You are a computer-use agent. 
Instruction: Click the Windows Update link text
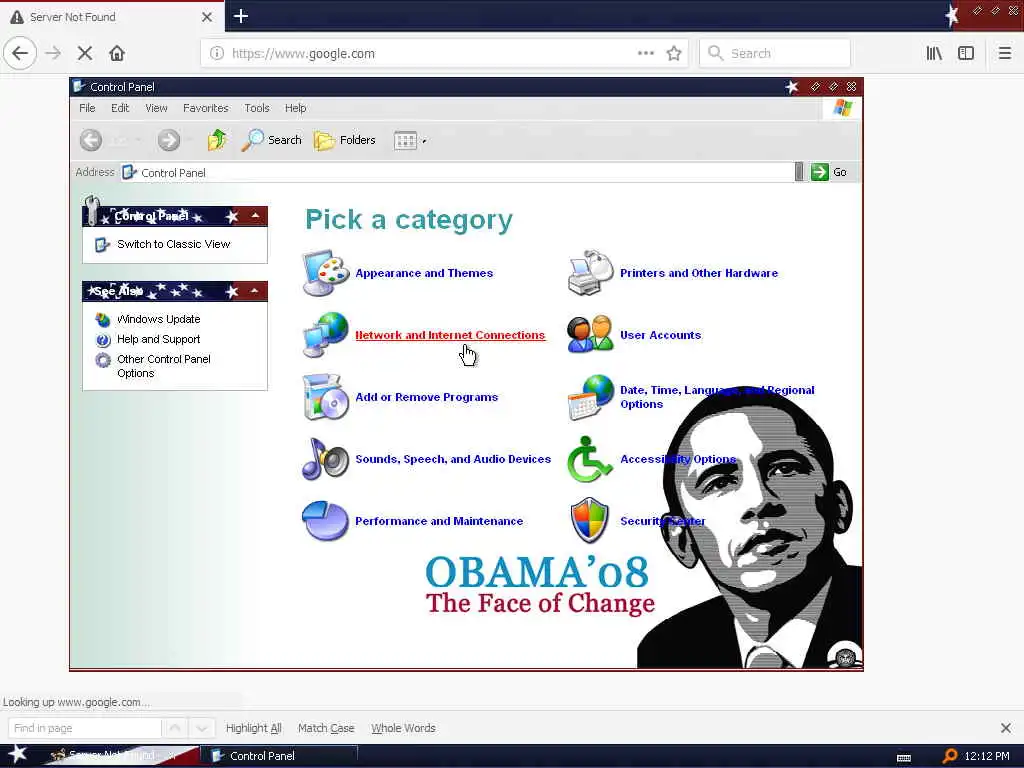(x=158, y=319)
